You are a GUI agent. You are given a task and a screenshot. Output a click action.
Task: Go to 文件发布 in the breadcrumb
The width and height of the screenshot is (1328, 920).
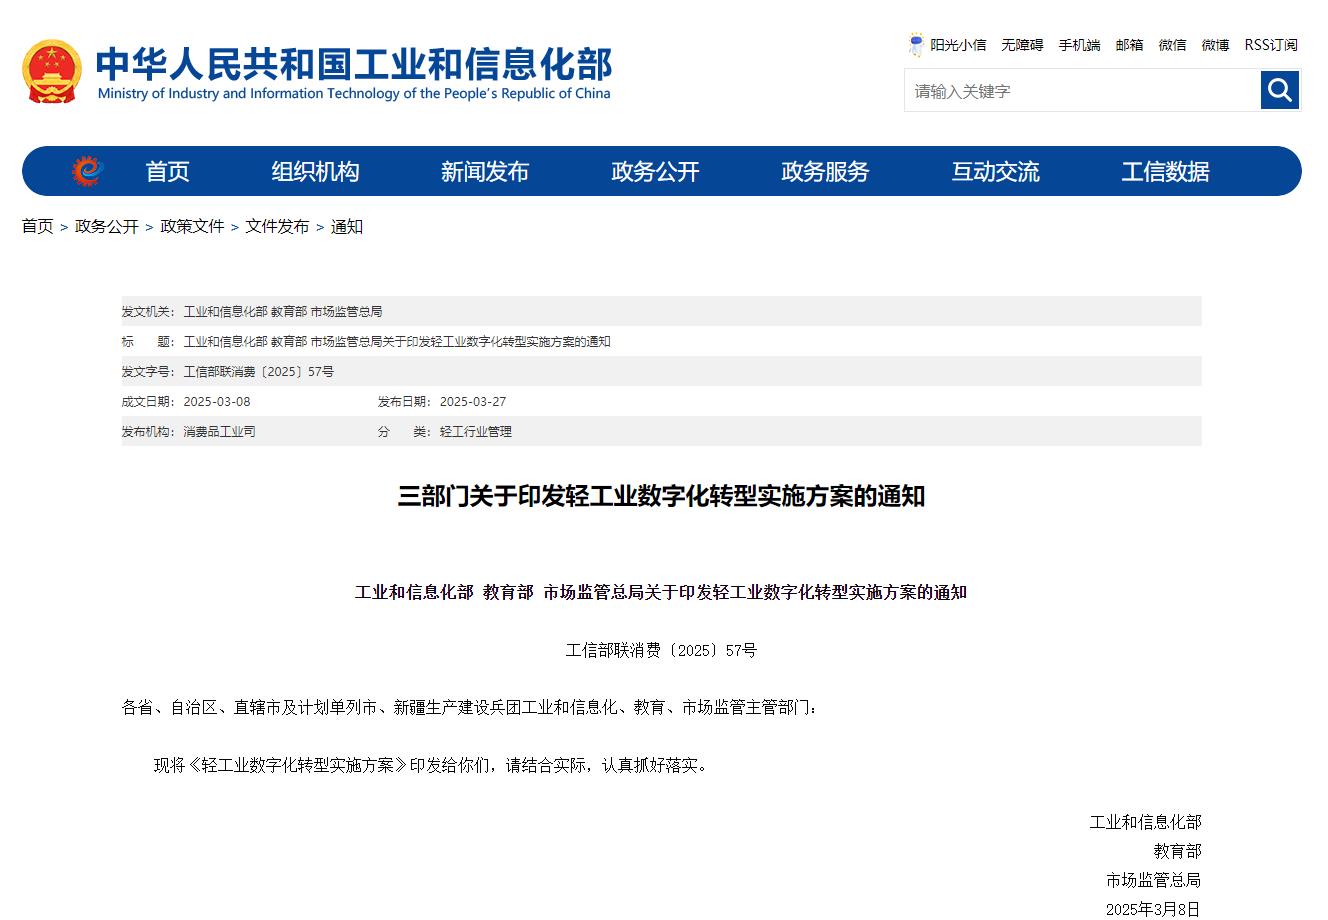click(277, 226)
